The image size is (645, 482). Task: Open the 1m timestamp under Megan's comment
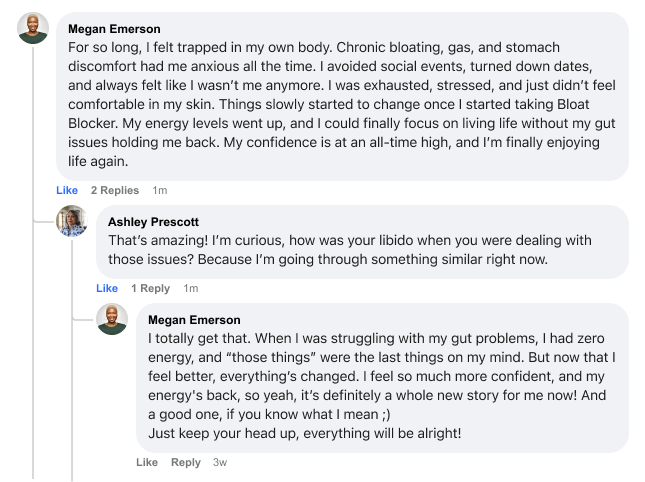160,190
